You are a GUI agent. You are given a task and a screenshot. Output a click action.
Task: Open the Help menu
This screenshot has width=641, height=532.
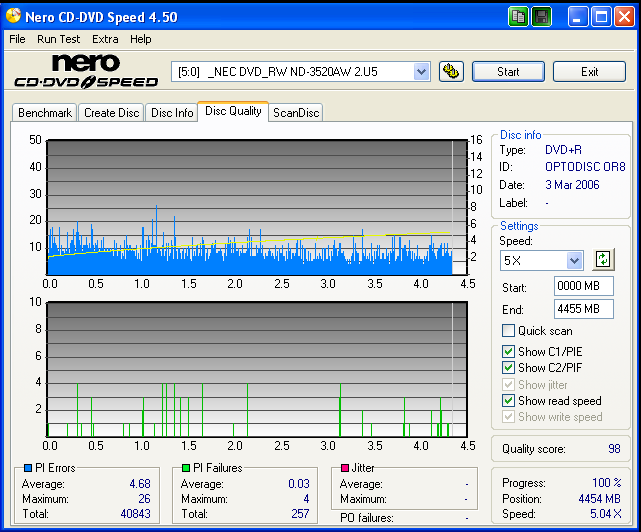(141, 39)
